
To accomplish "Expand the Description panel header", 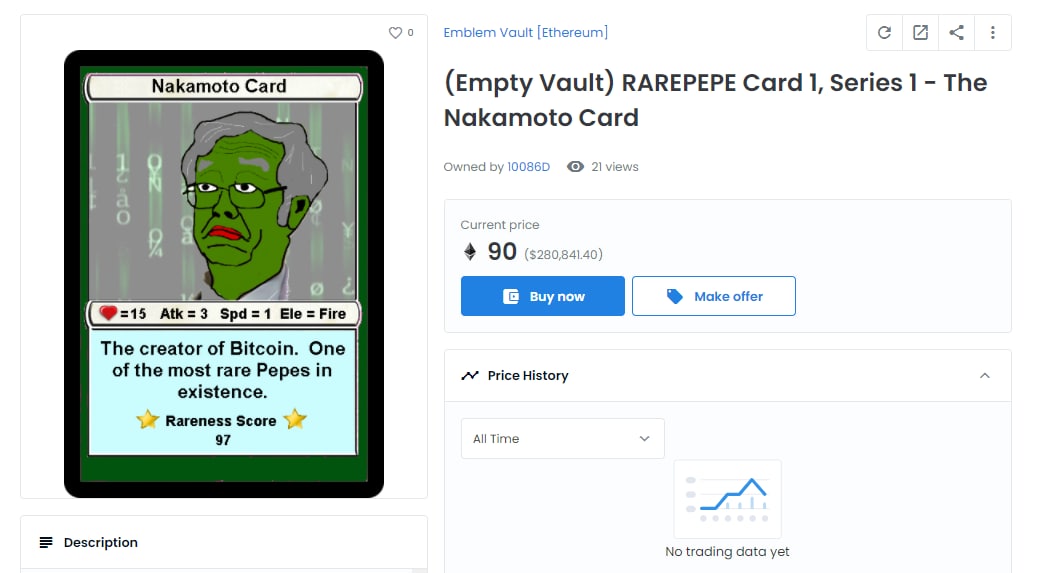I will 224,542.
